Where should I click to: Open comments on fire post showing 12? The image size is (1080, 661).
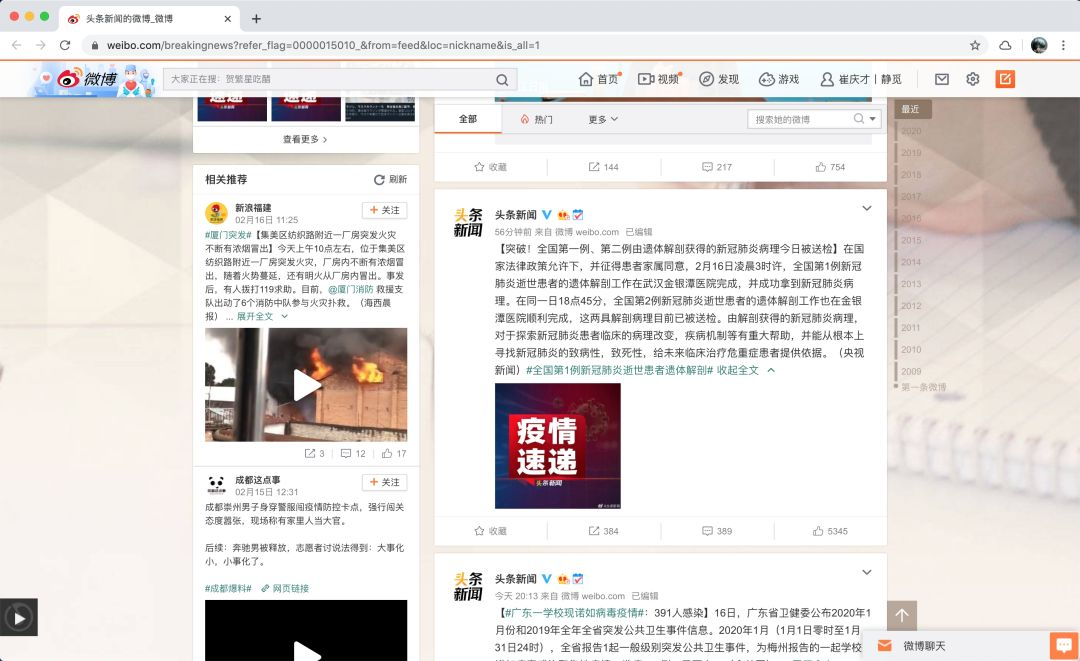click(x=353, y=454)
